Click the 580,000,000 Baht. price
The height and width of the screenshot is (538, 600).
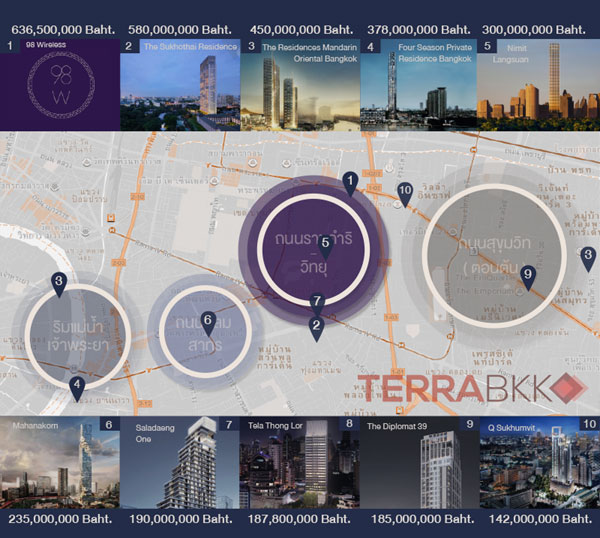click(180, 29)
